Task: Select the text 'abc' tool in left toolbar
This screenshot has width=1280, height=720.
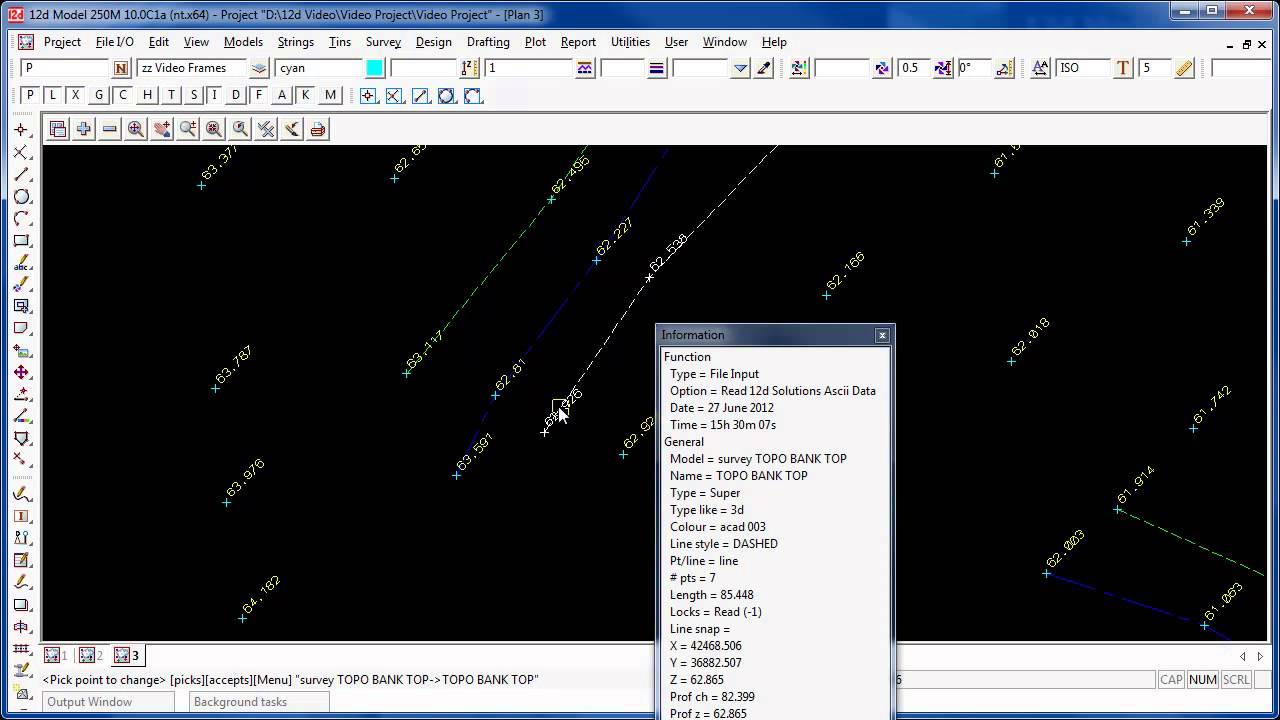Action: pos(21,263)
